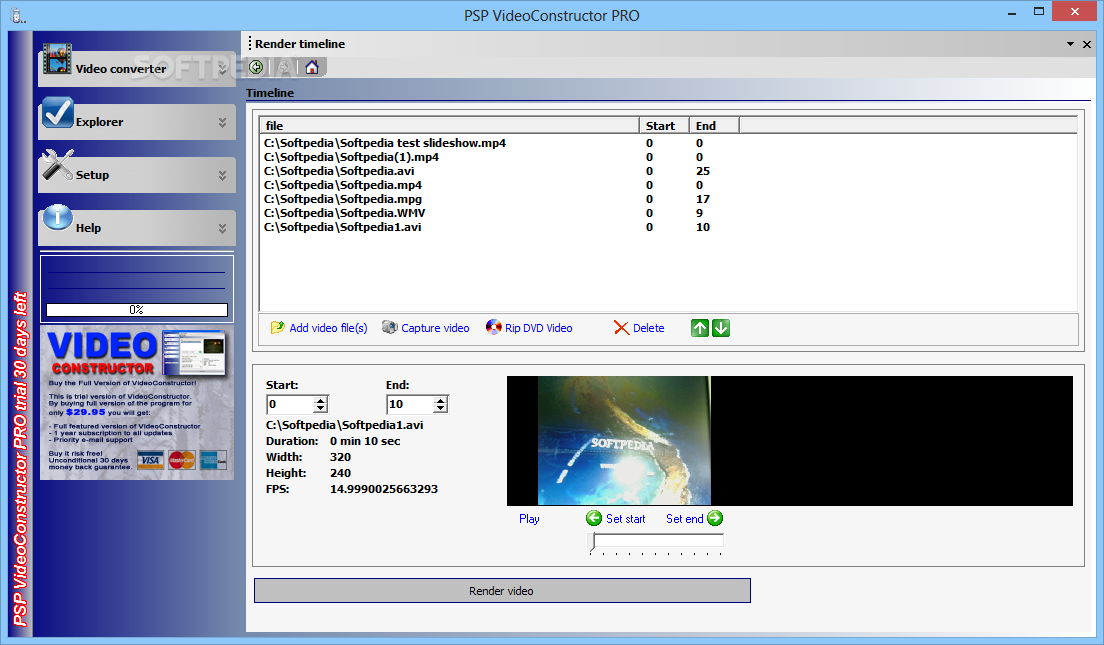Click Rip DVD Video link
The width and height of the screenshot is (1104, 645).
[539, 328]
